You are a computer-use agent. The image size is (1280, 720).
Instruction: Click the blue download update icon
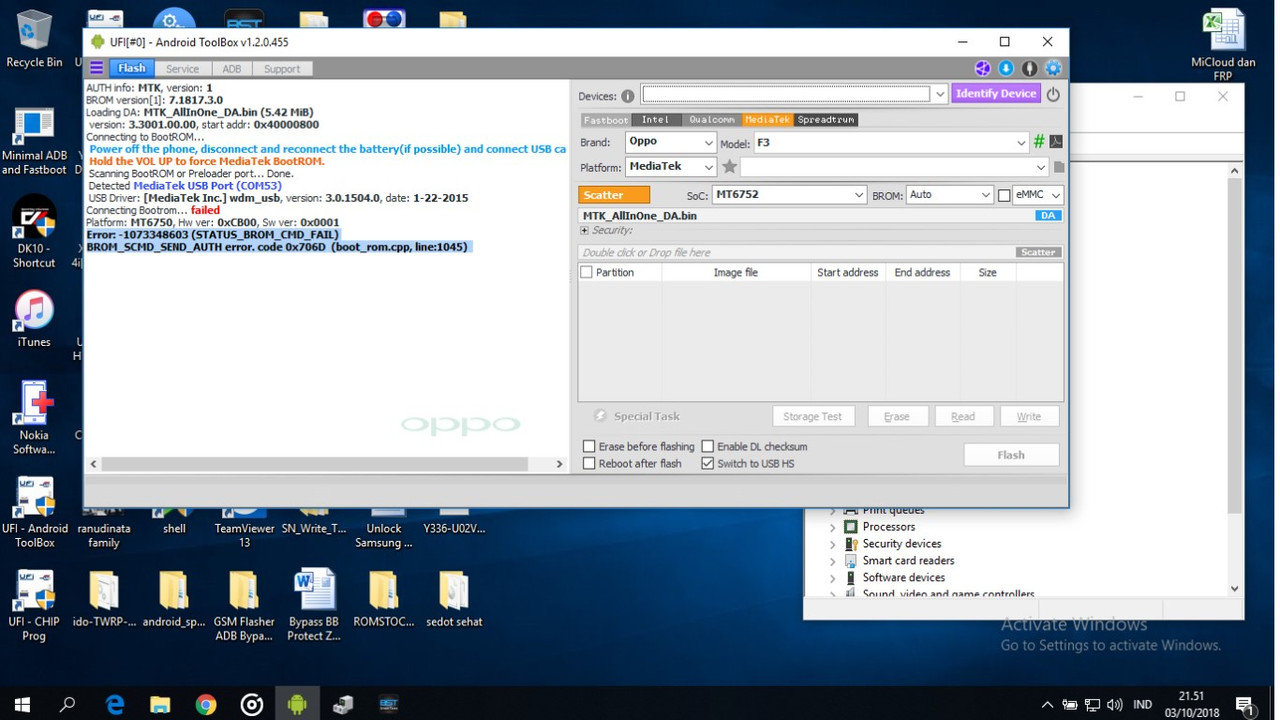pyautogui.click(x=1006, y=68)
